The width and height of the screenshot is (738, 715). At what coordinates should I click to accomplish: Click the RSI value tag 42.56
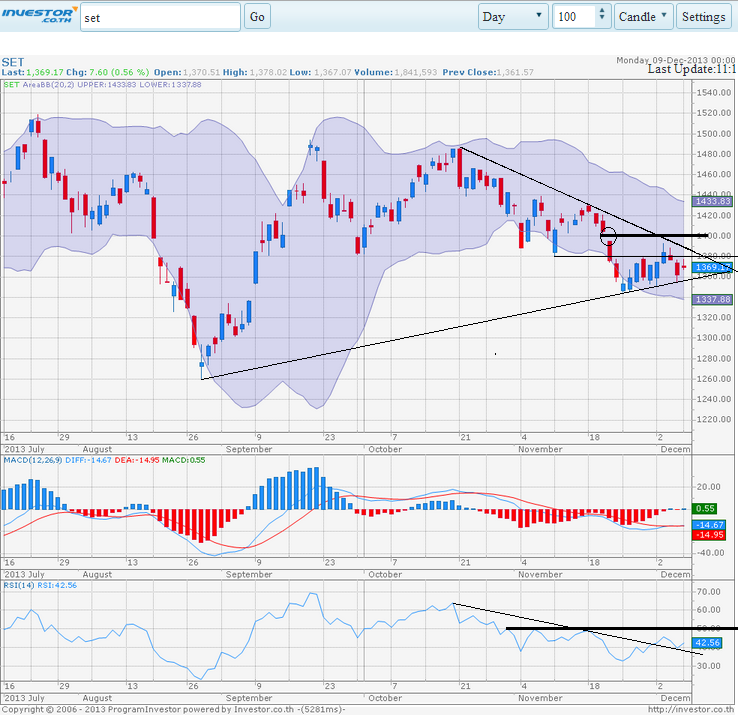pos(708,642)
